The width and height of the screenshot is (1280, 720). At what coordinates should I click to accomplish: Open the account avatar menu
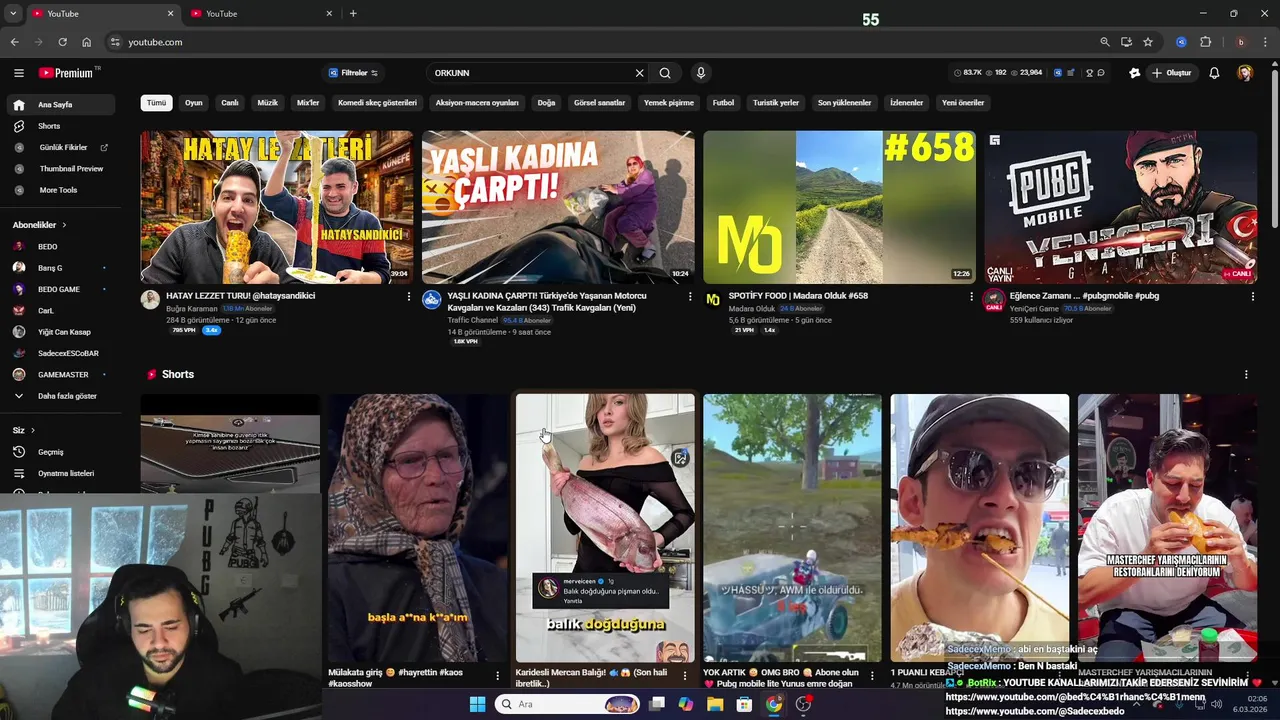[x=1245, y=73]
